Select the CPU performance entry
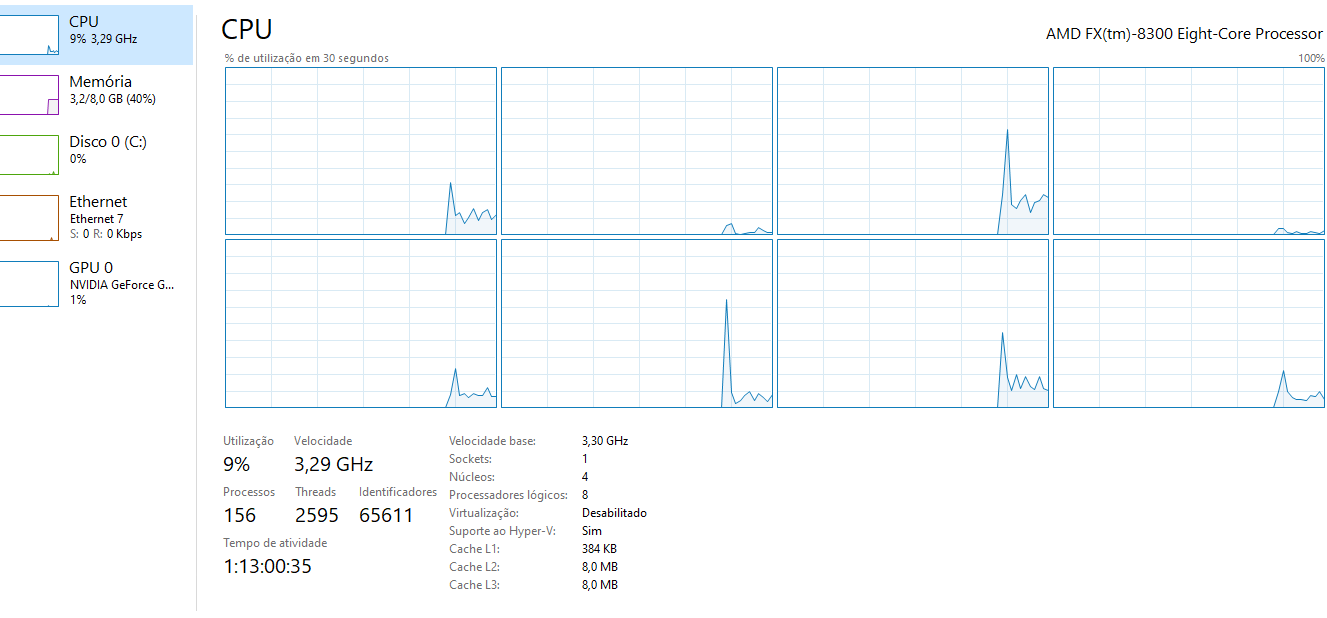1327x618 pixels. click(x=96, y=35)
